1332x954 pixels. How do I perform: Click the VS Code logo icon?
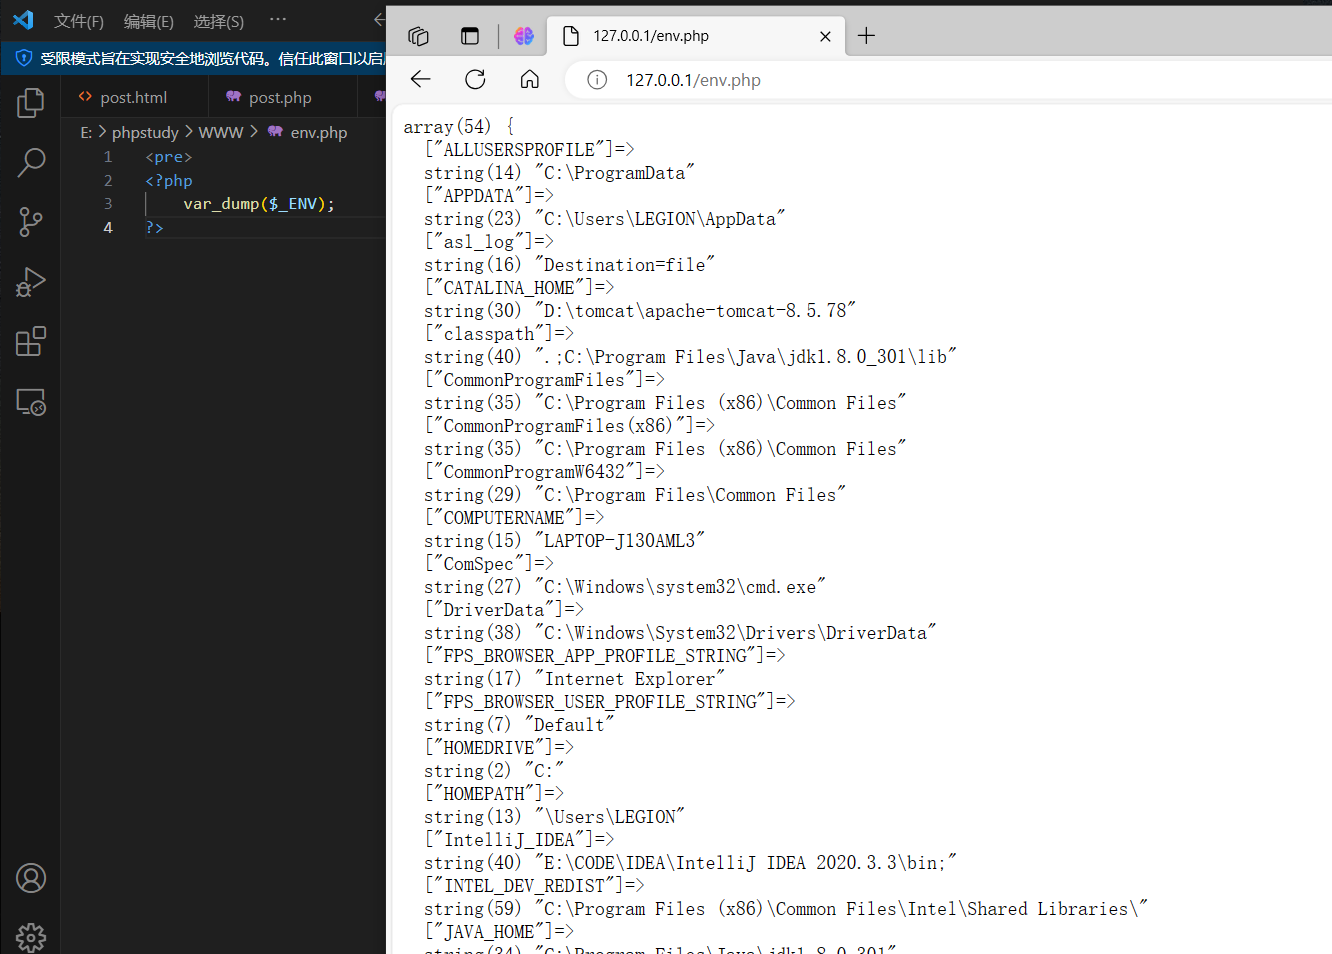pyautogui.click(x=23, y=20)
